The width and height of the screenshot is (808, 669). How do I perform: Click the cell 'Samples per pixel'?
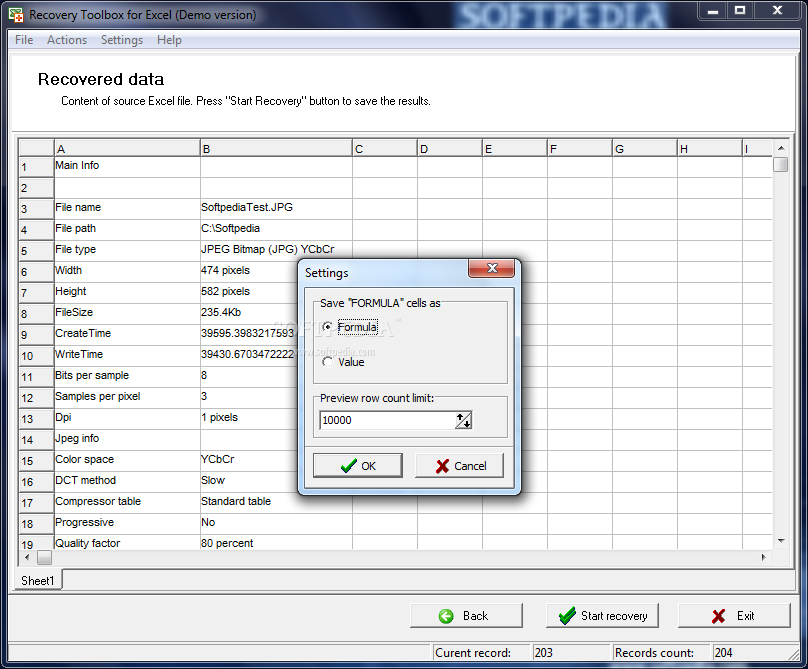[x=127, y=396]
